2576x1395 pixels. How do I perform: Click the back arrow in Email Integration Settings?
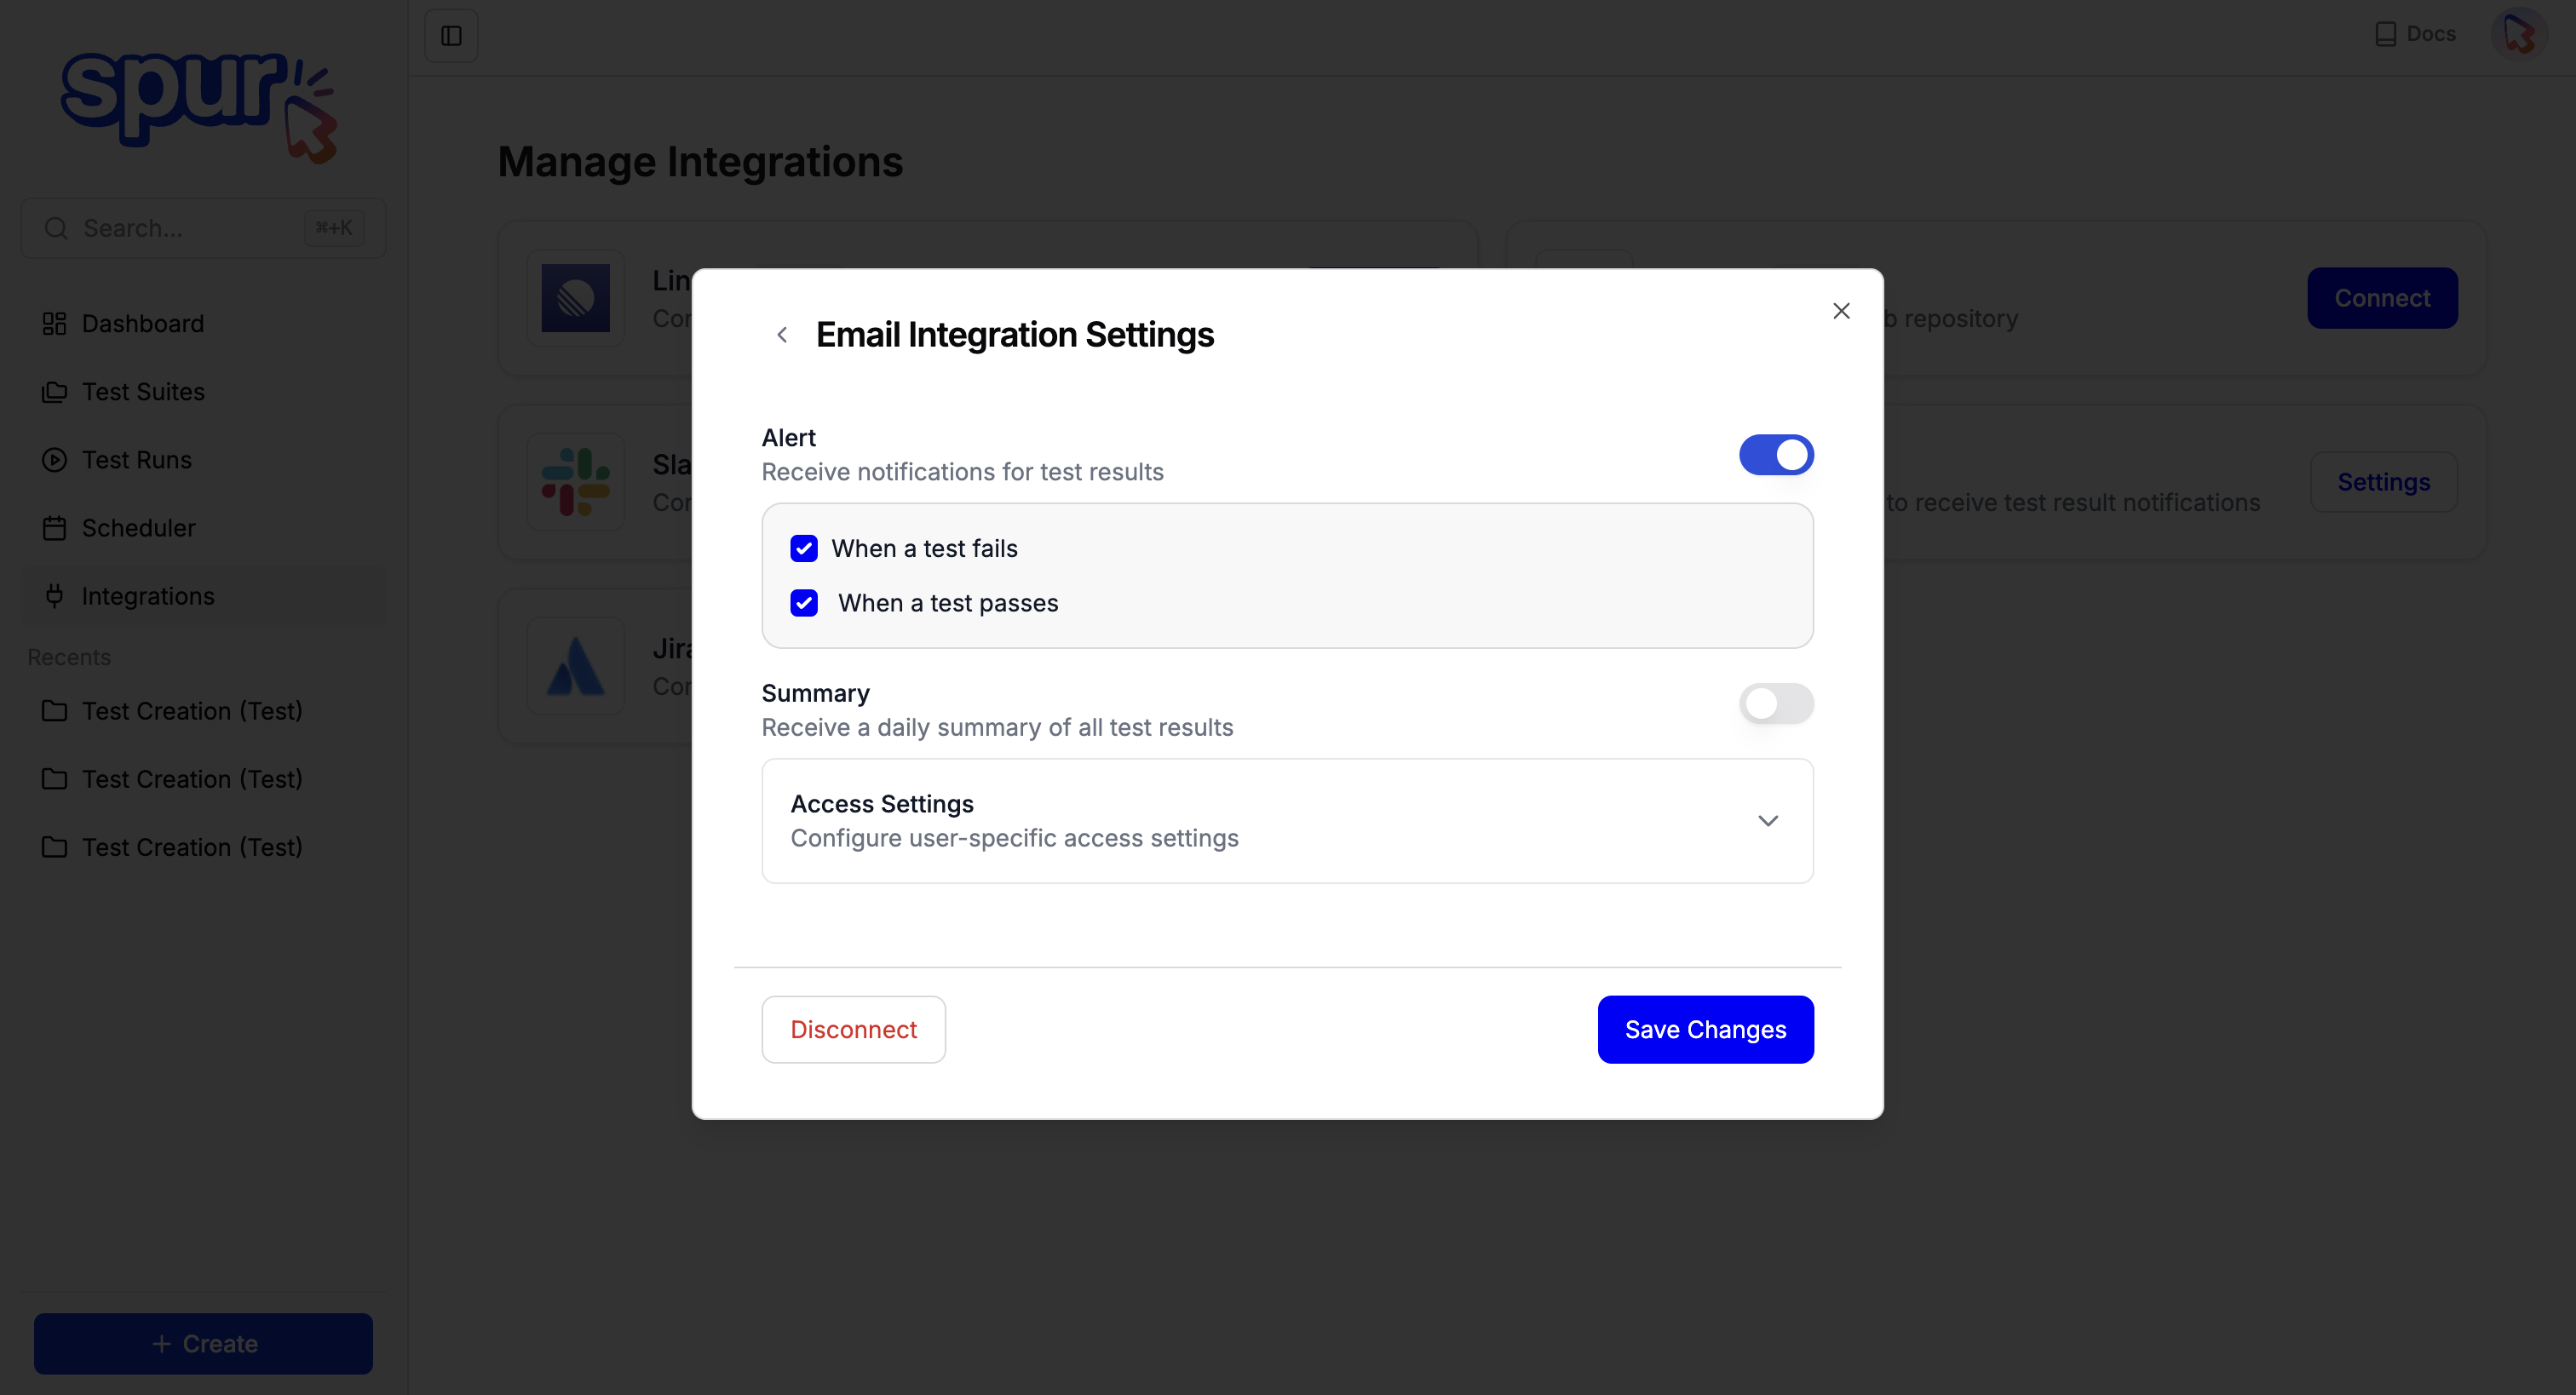pyautogui.click(x=782, y=335)
